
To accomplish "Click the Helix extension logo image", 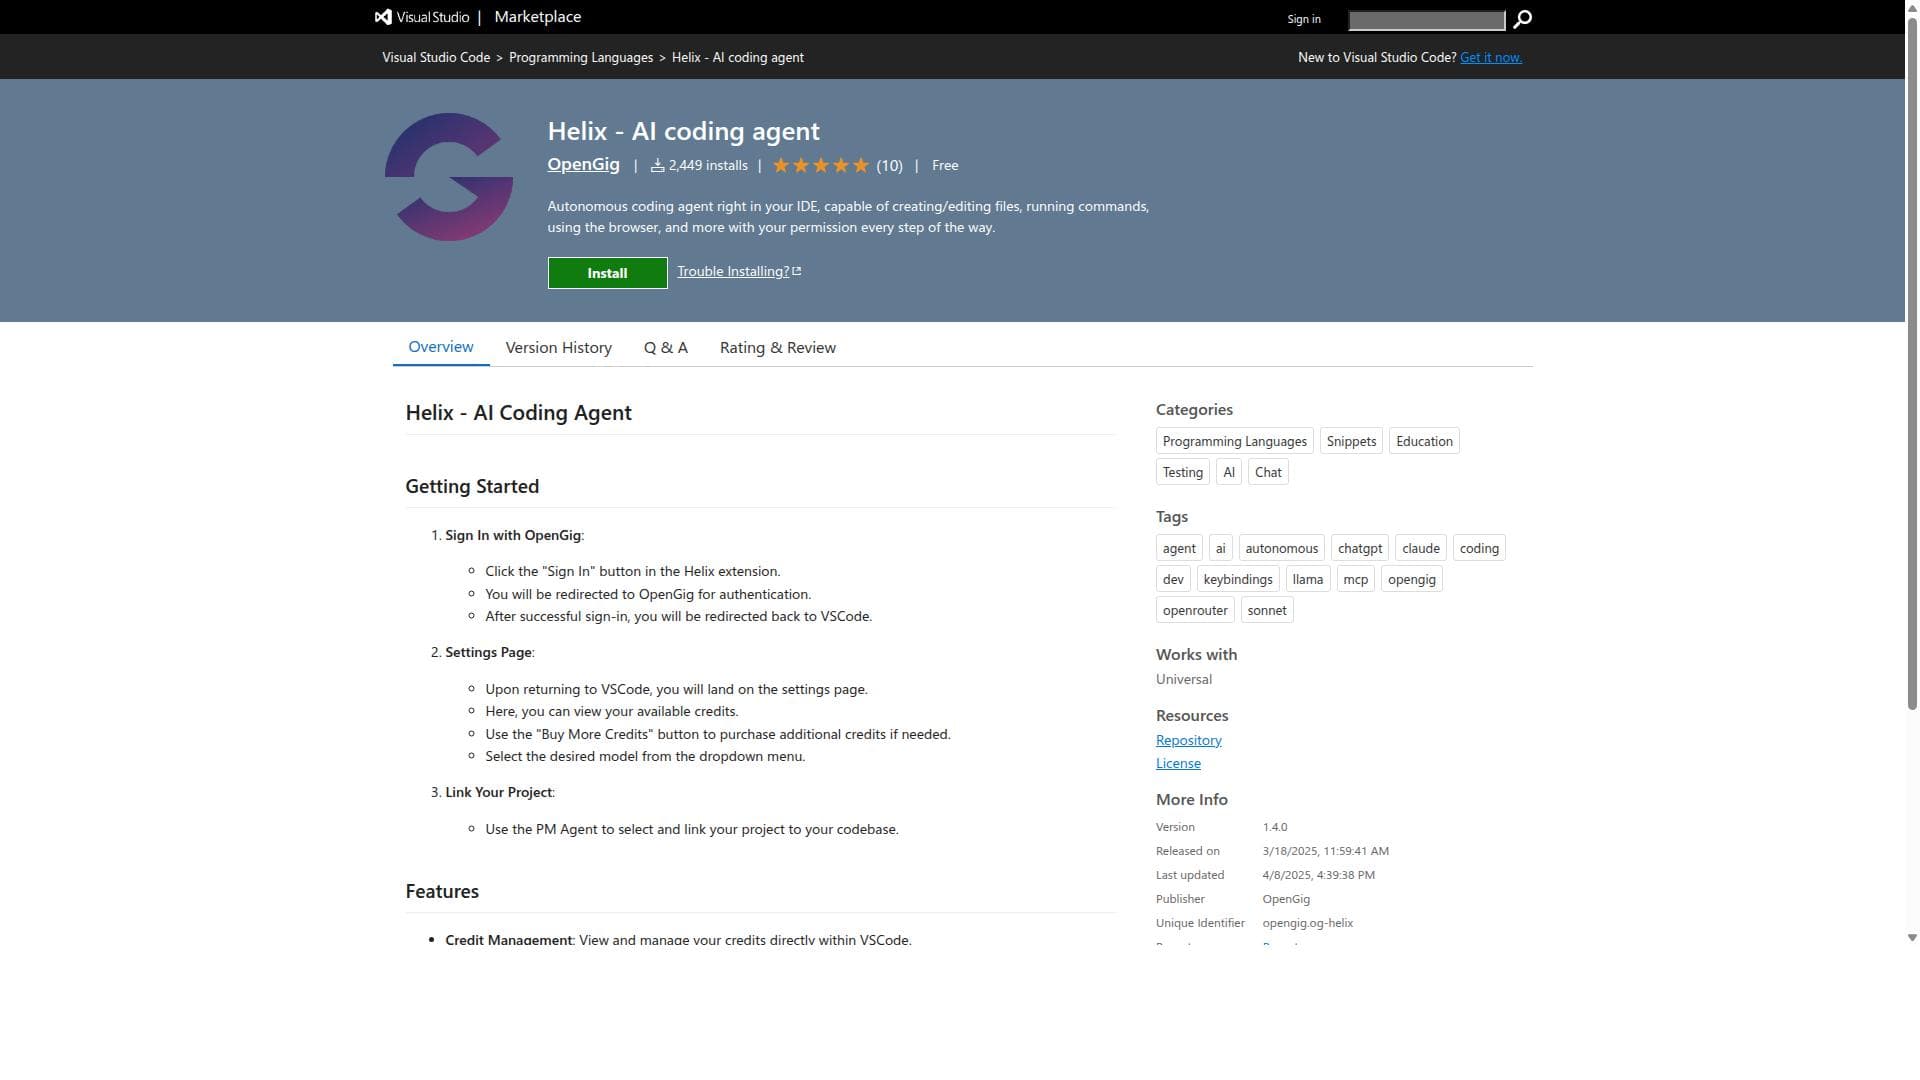I will (x=449, y=177).
